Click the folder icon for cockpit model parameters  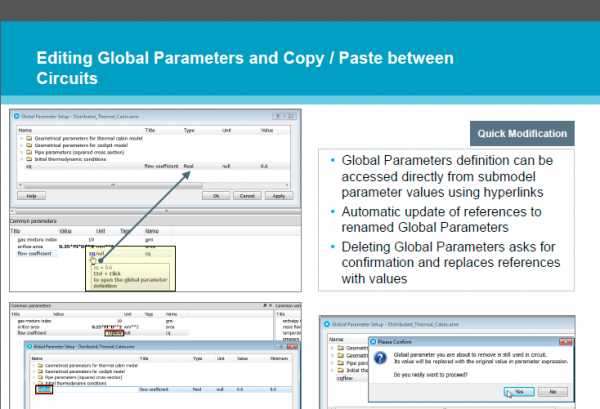coord(30,146)
